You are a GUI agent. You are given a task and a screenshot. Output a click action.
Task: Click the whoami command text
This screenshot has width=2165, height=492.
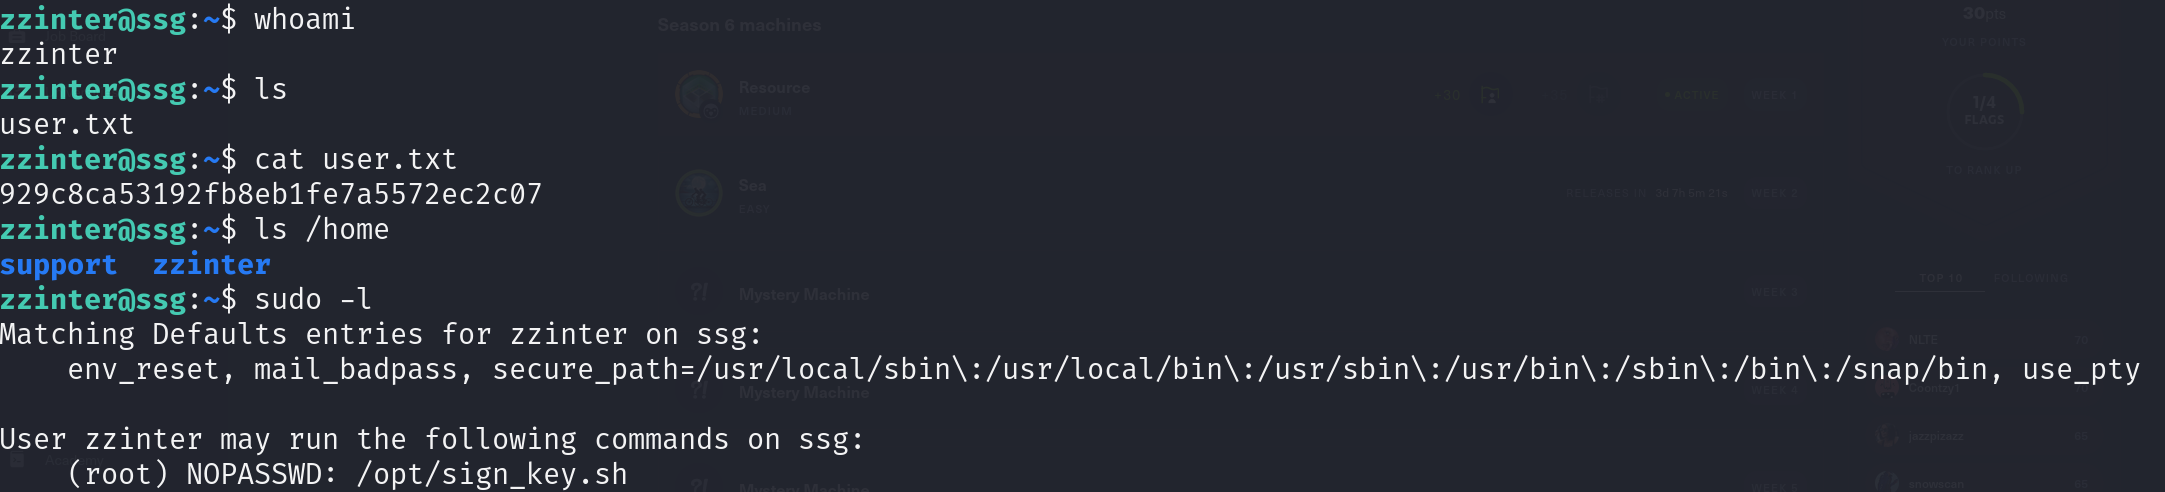304,20
